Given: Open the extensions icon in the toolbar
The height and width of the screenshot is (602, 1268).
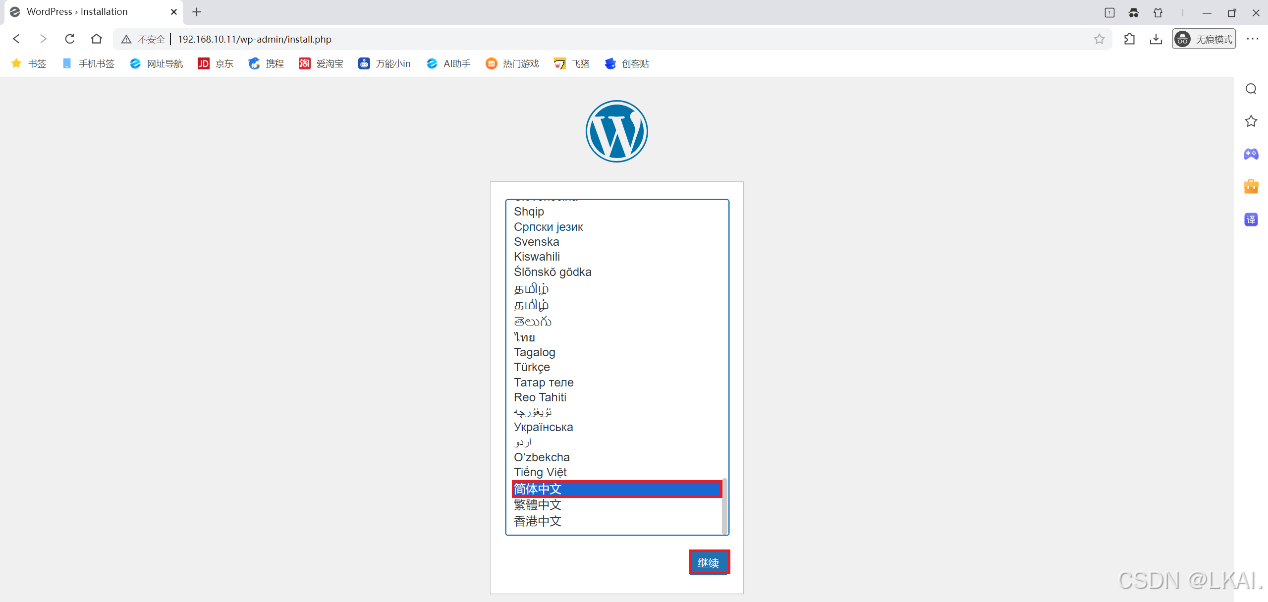Looking at the screenshot, I should (1130, 39).
